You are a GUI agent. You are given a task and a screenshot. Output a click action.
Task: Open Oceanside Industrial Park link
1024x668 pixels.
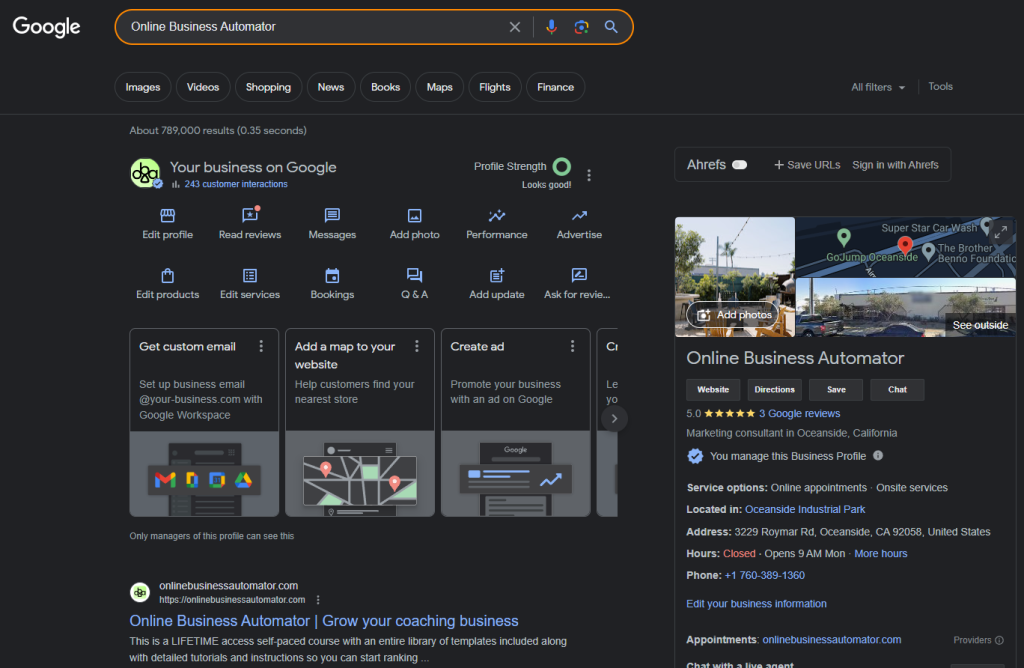click(x=805, y=509)
